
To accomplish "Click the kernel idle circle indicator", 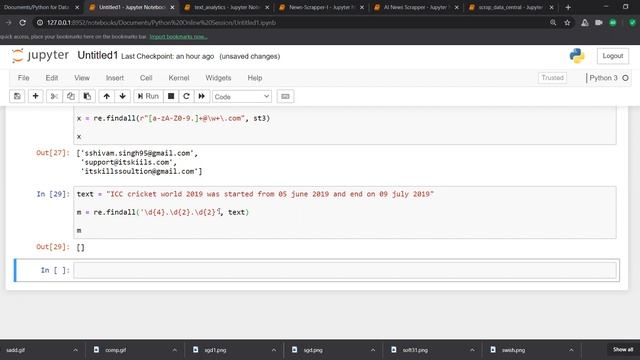I will coord(625,78).
